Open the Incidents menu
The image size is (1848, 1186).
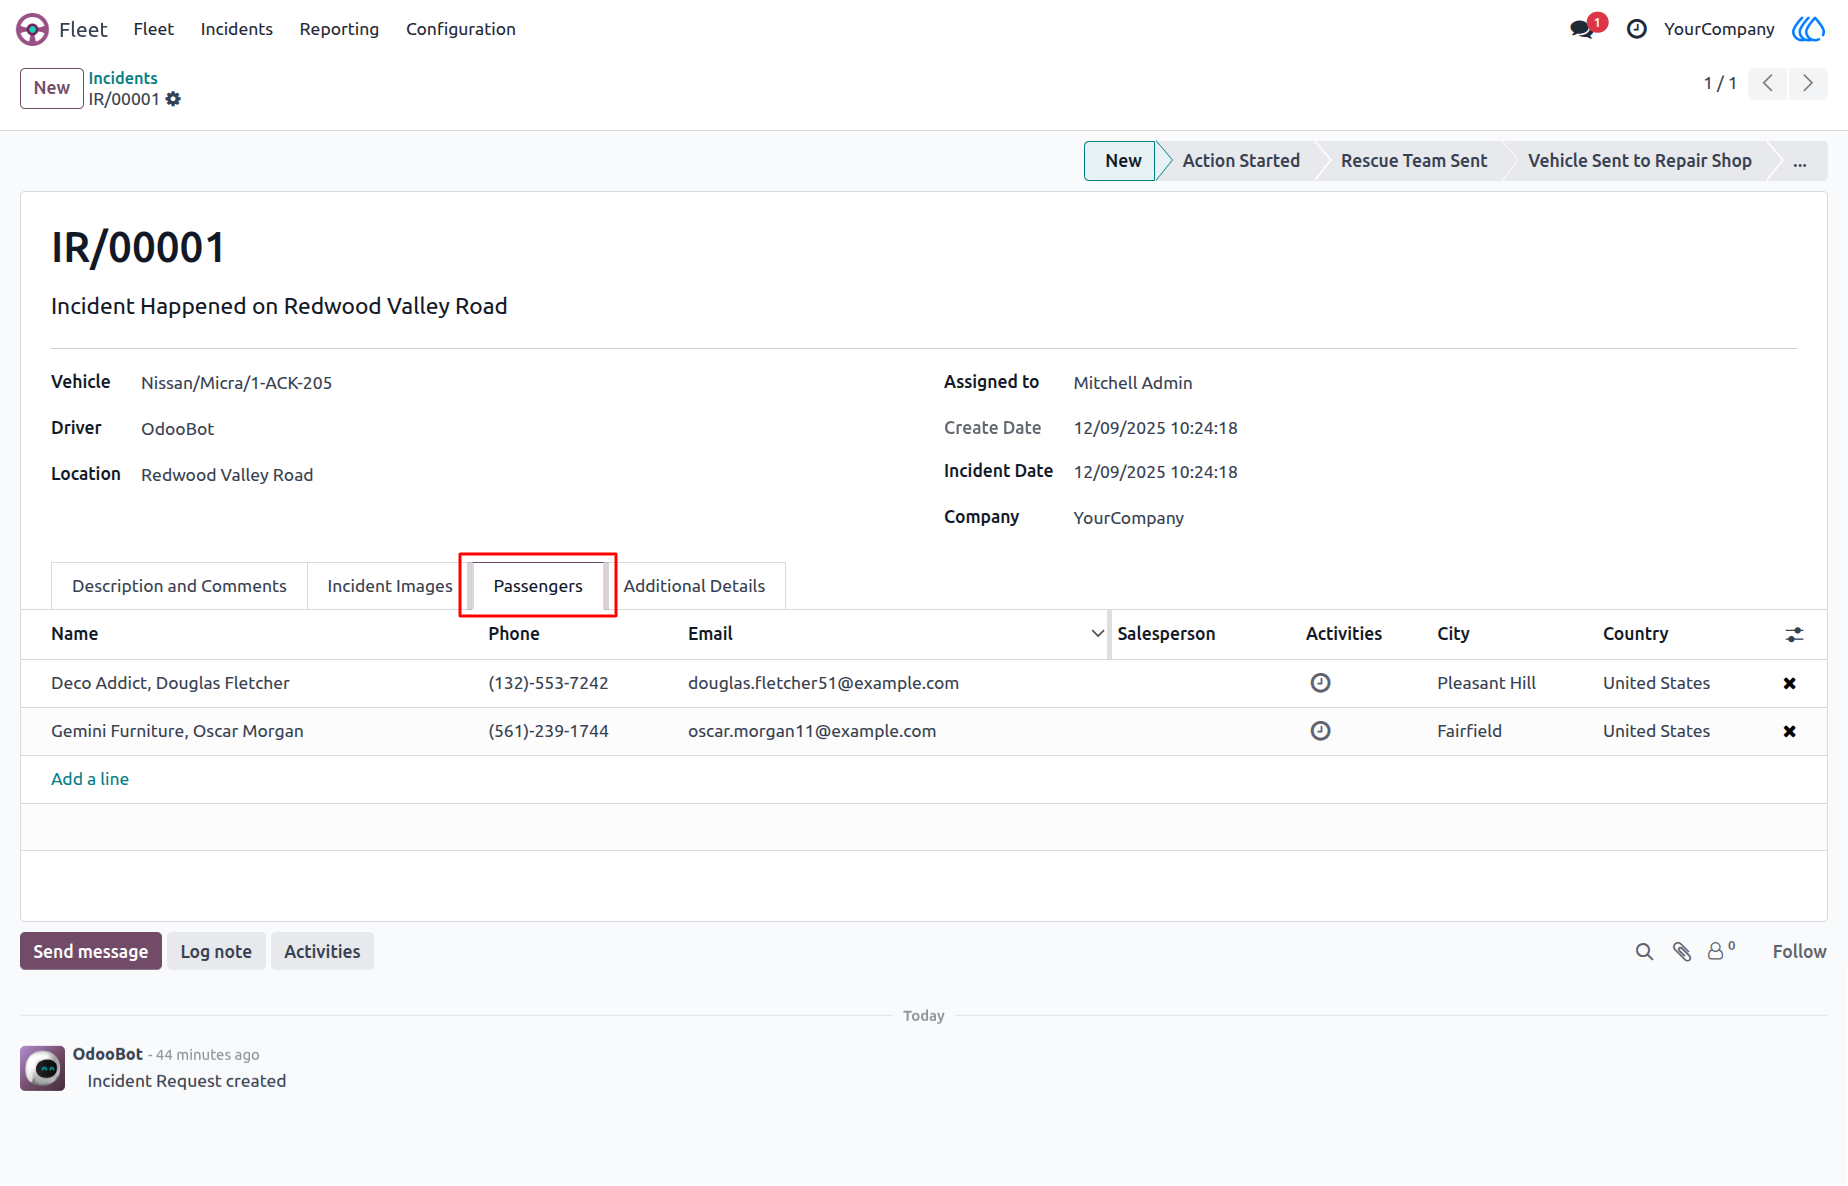click(x=237, y=29)
